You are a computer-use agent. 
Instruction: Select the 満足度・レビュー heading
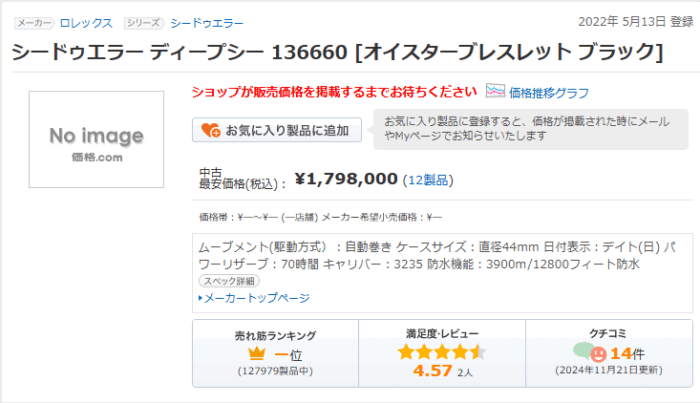coord(442,333)
